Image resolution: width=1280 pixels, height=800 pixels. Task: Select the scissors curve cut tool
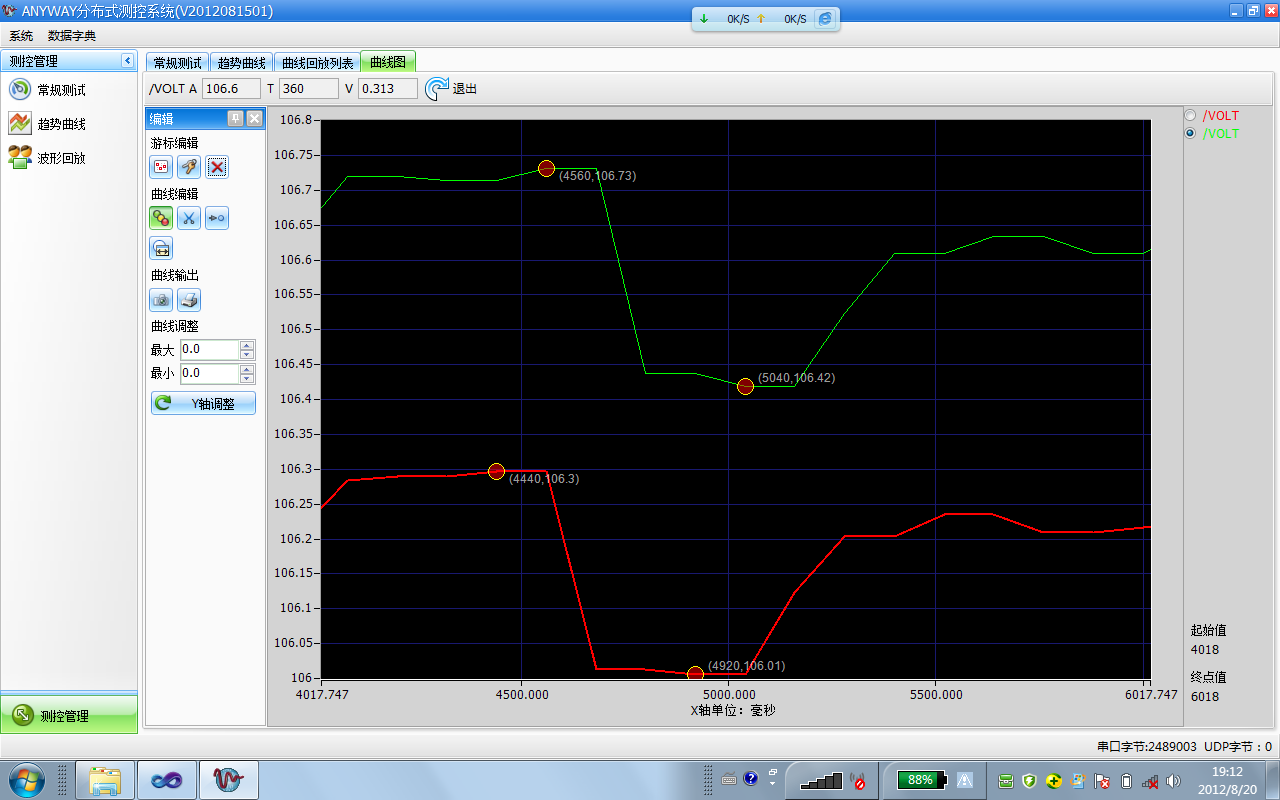coord(189,218)
